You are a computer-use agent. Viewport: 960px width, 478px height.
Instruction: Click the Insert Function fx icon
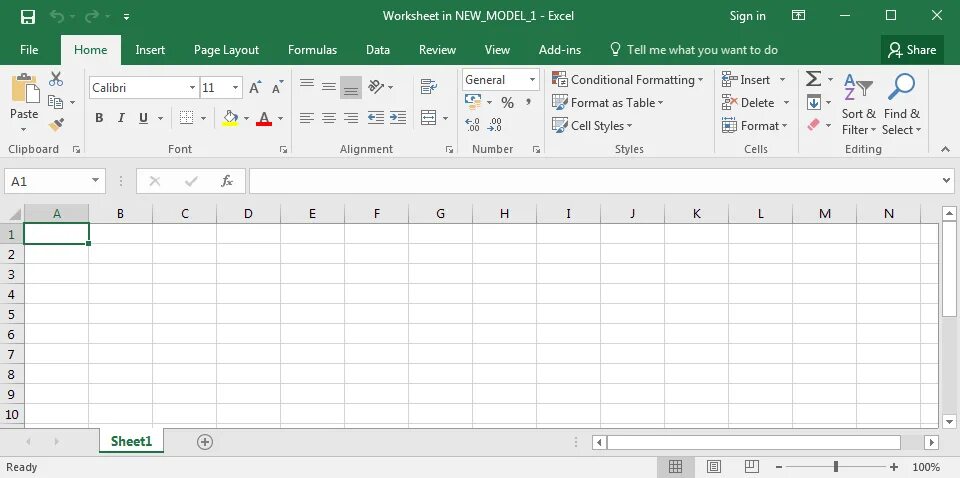(227, 181)
